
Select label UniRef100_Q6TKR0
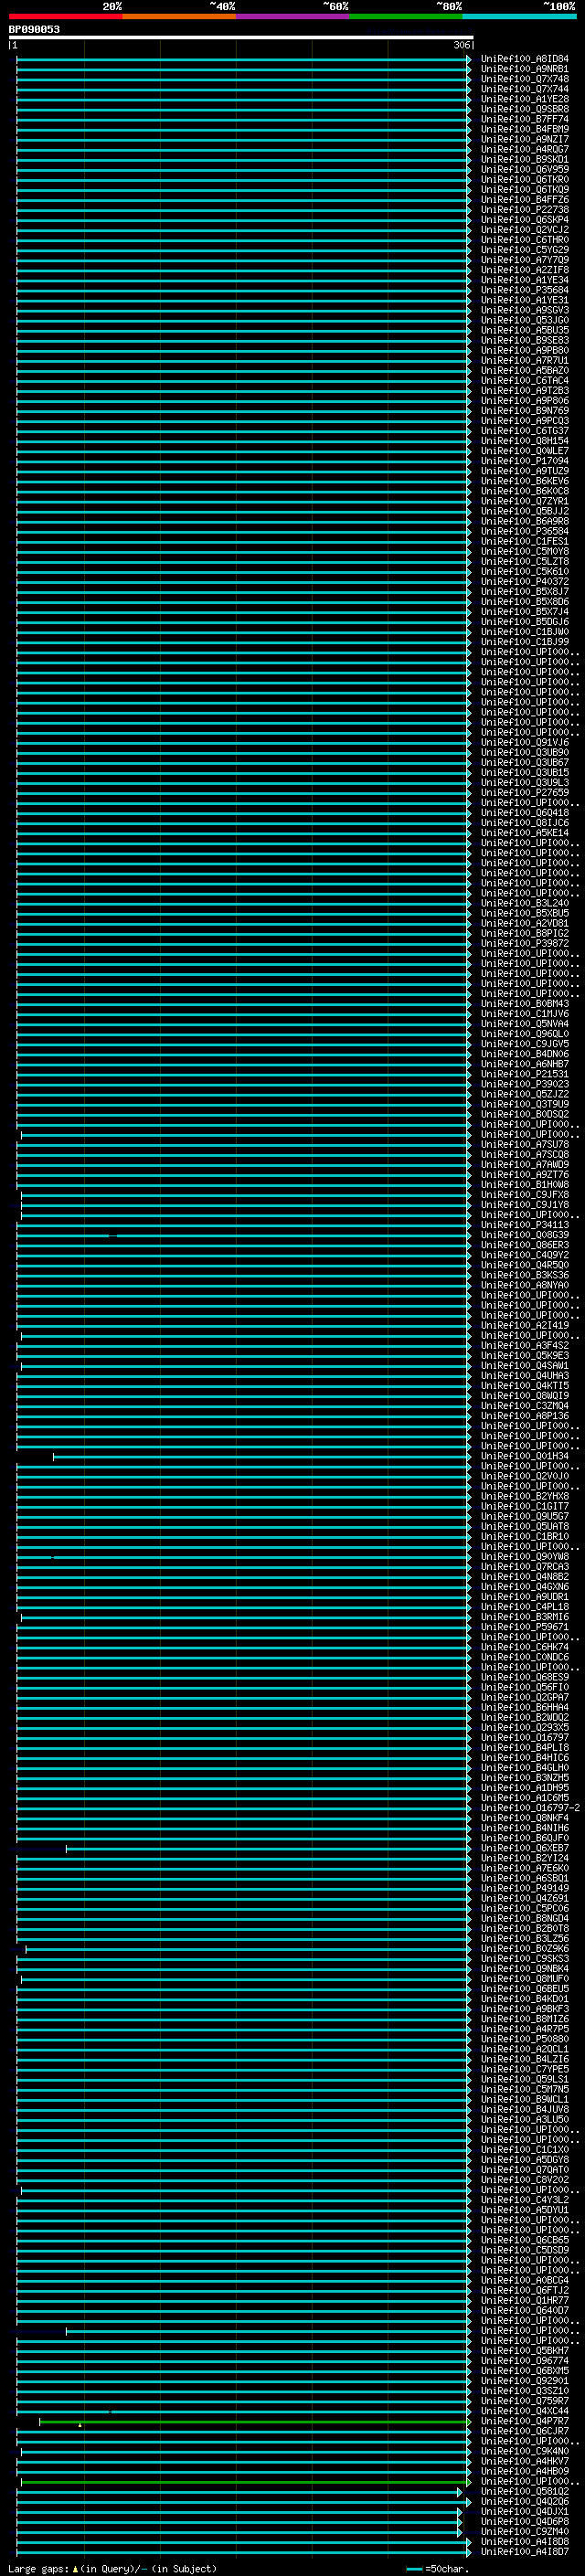click(525, 179)
